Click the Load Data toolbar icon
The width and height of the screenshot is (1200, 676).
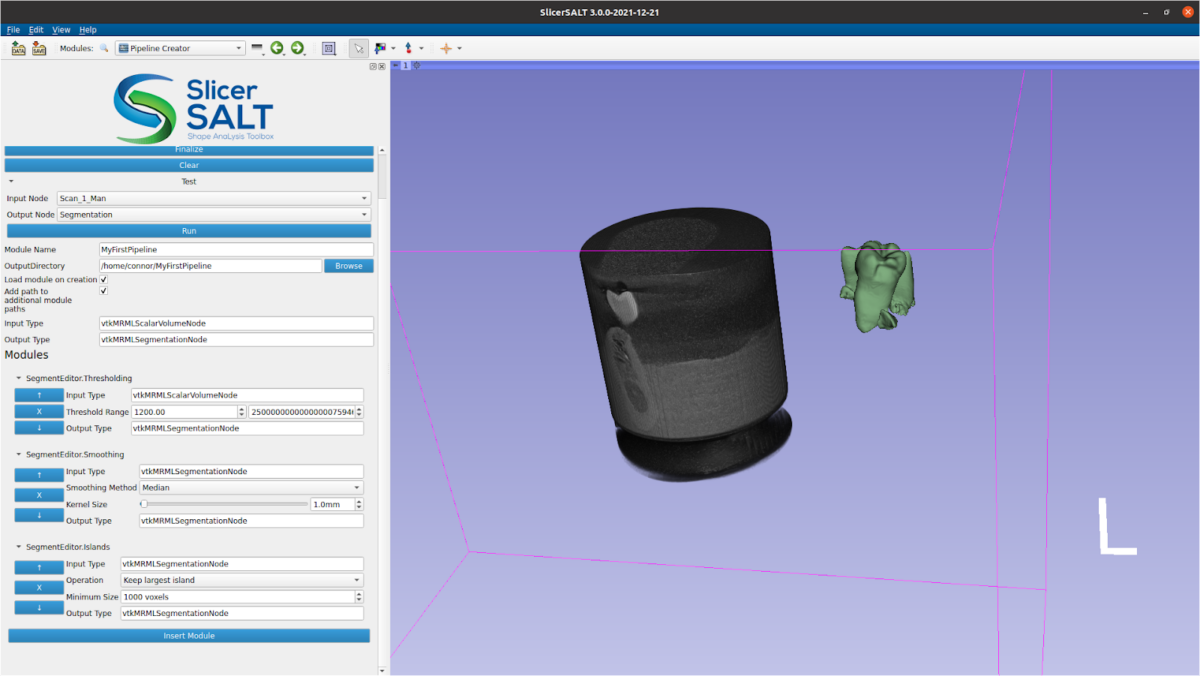pos(18,48)
